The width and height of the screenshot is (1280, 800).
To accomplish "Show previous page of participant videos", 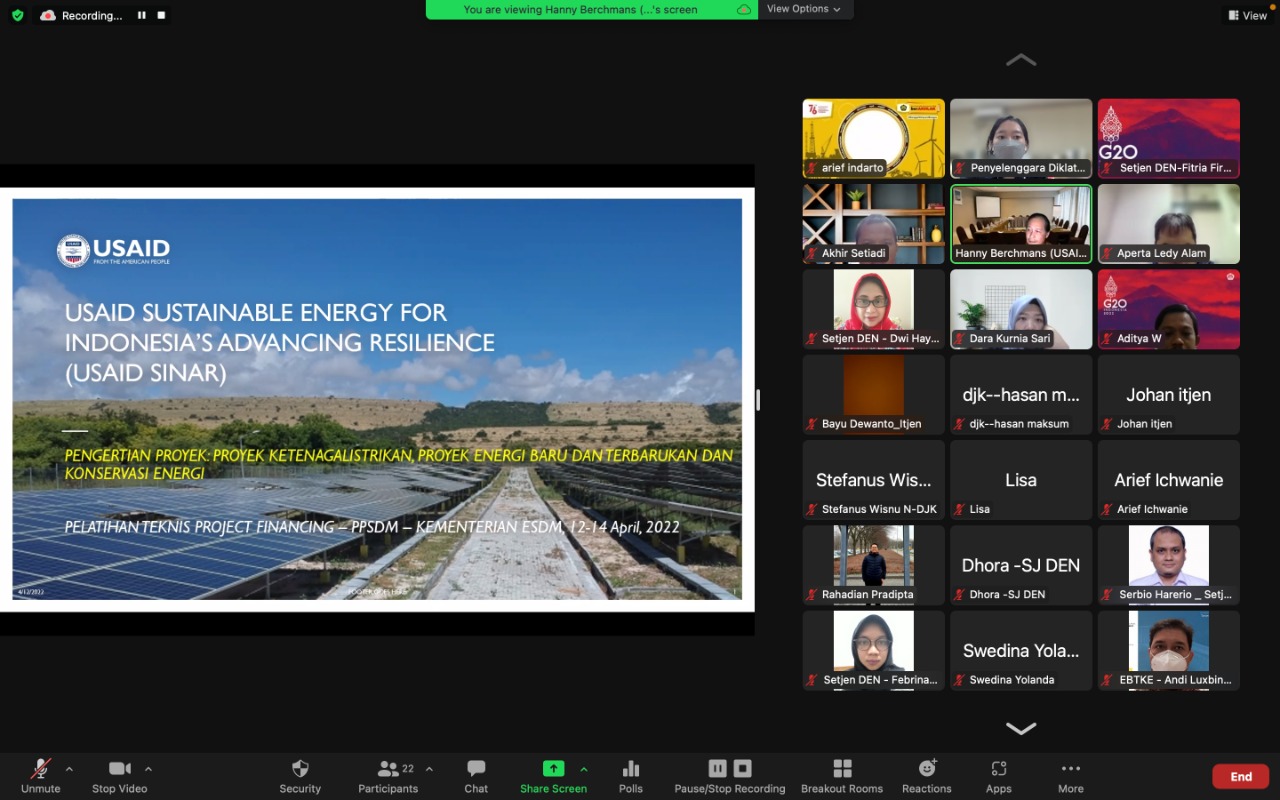I will coord(1021,60).
